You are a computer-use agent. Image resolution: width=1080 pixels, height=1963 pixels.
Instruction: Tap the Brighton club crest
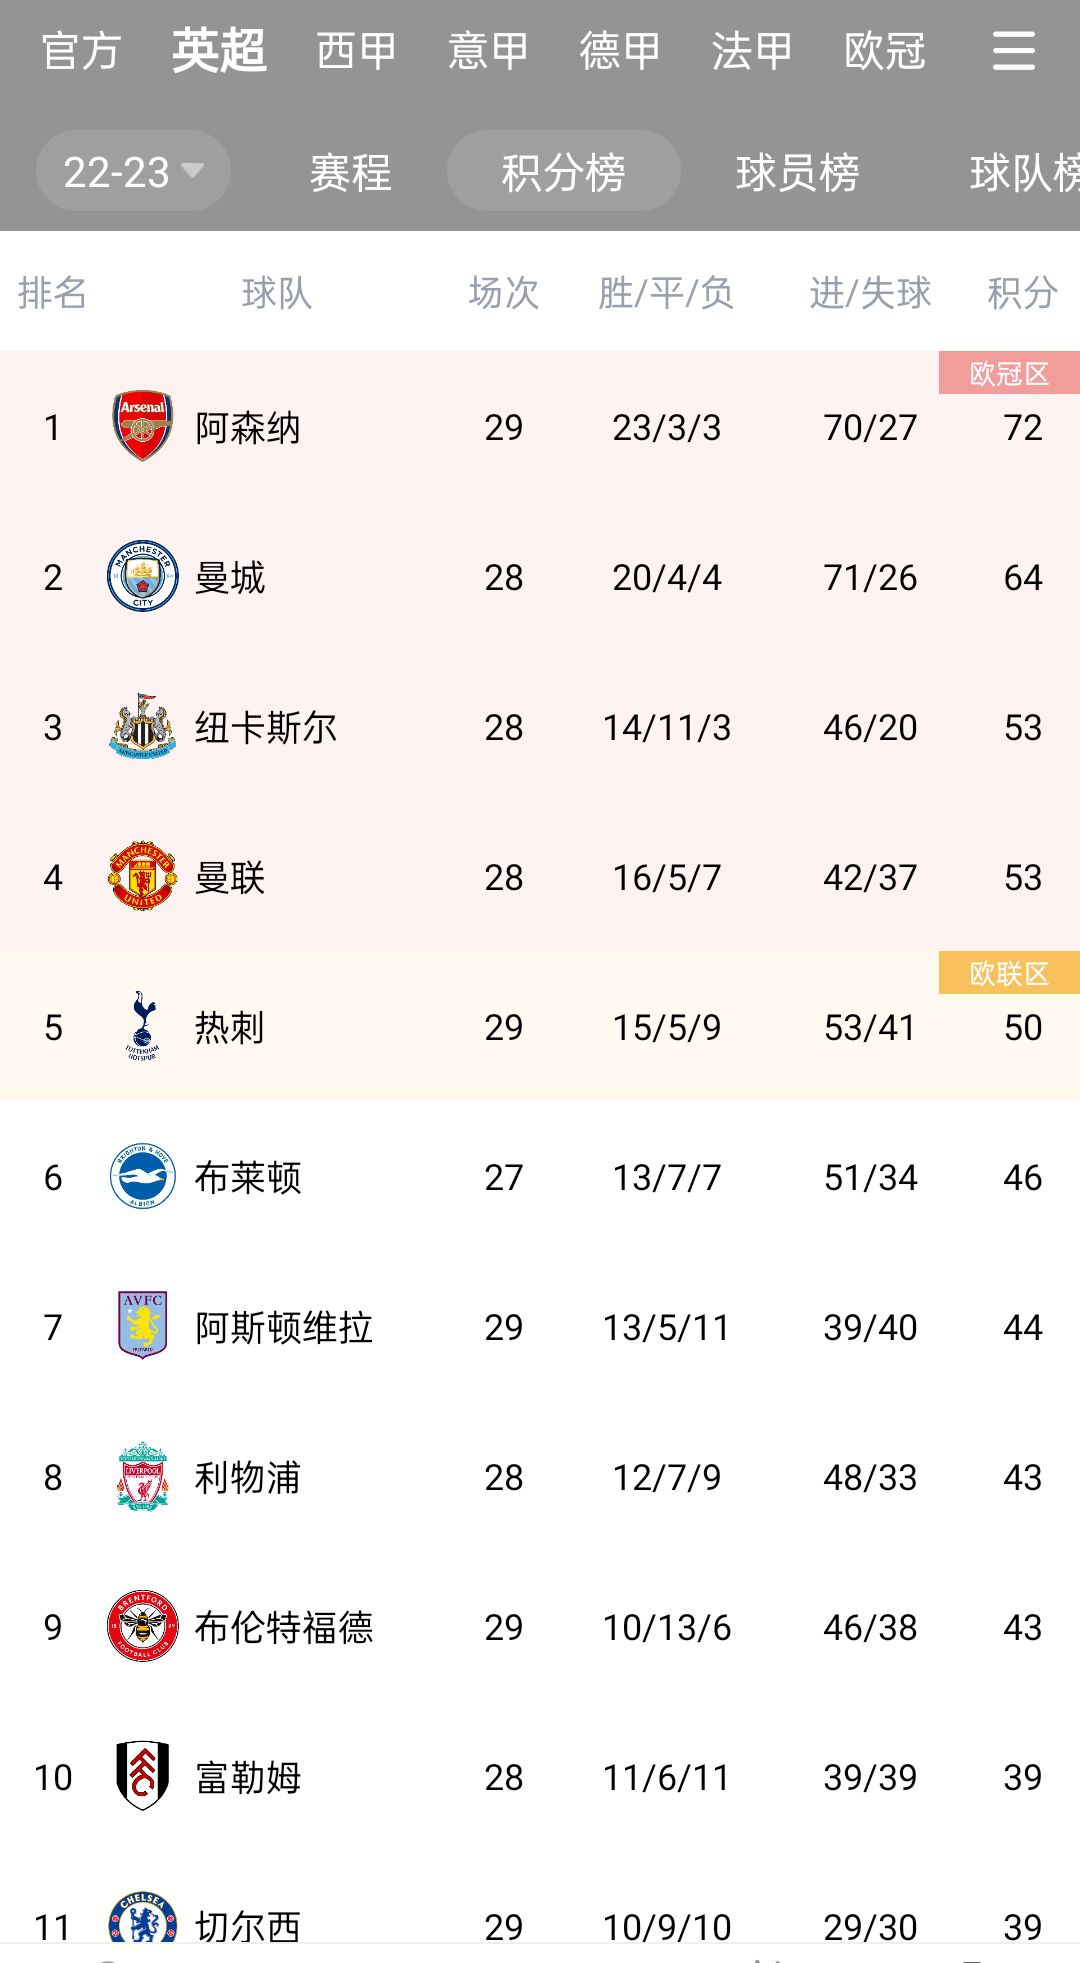142,1176
